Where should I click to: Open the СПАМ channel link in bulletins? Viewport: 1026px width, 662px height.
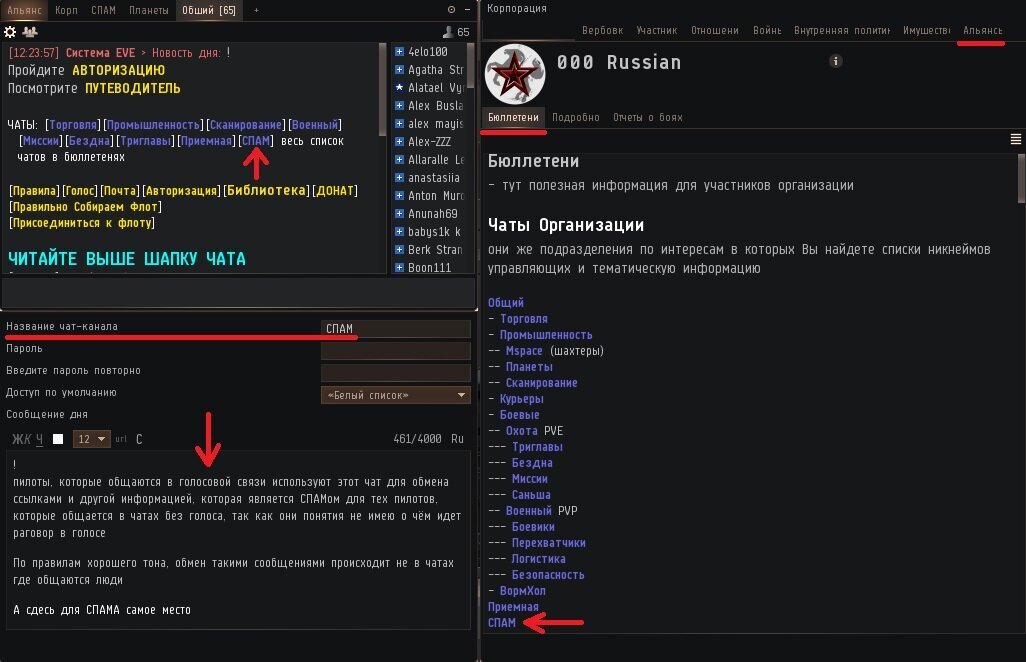(x=502, y=623)
